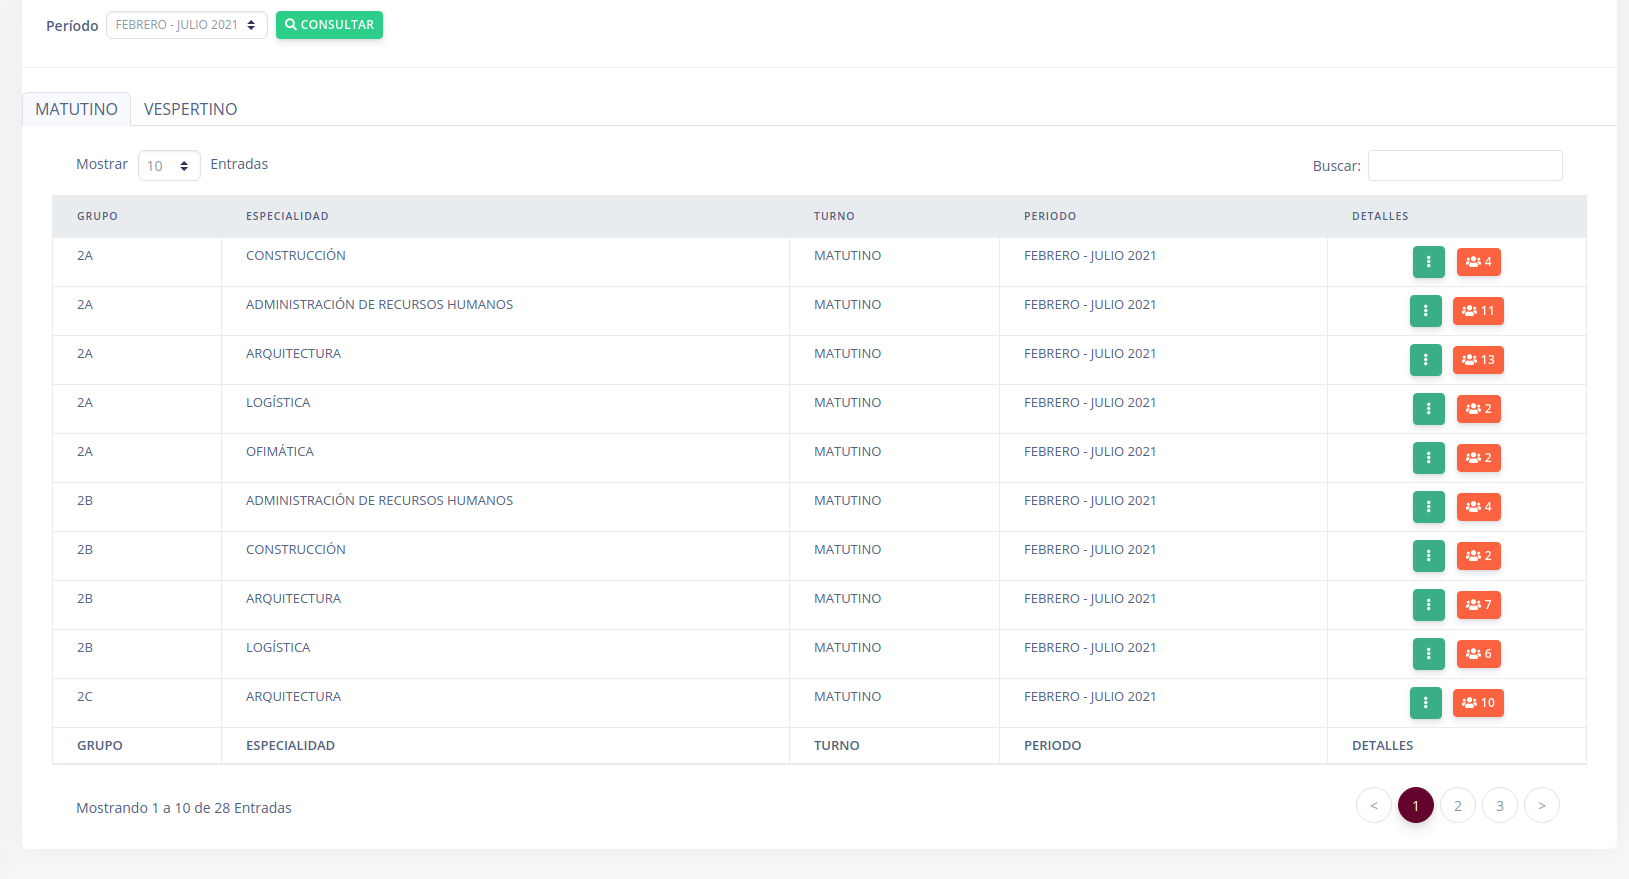Screen dimensions: 1629x879
Task: Open the Período dropdown selector
Action: (186, 25)
